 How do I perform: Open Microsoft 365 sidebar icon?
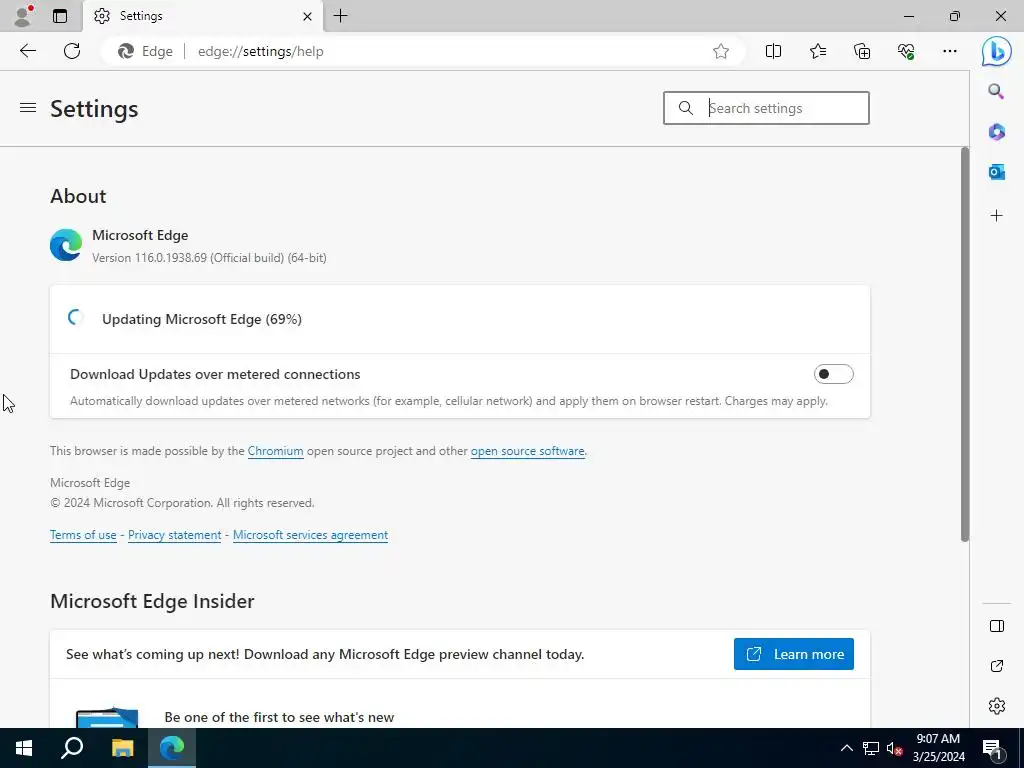coord(996,132)
